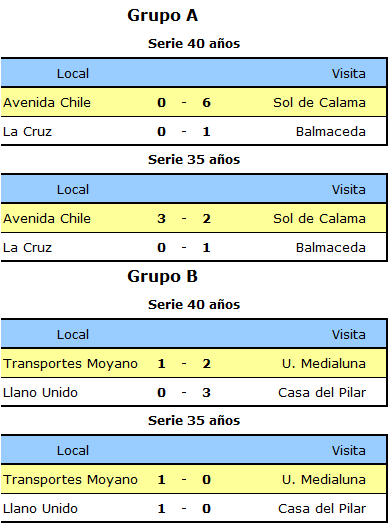Click the Local header in topmost table
The image size is (388, 523).
73,73
